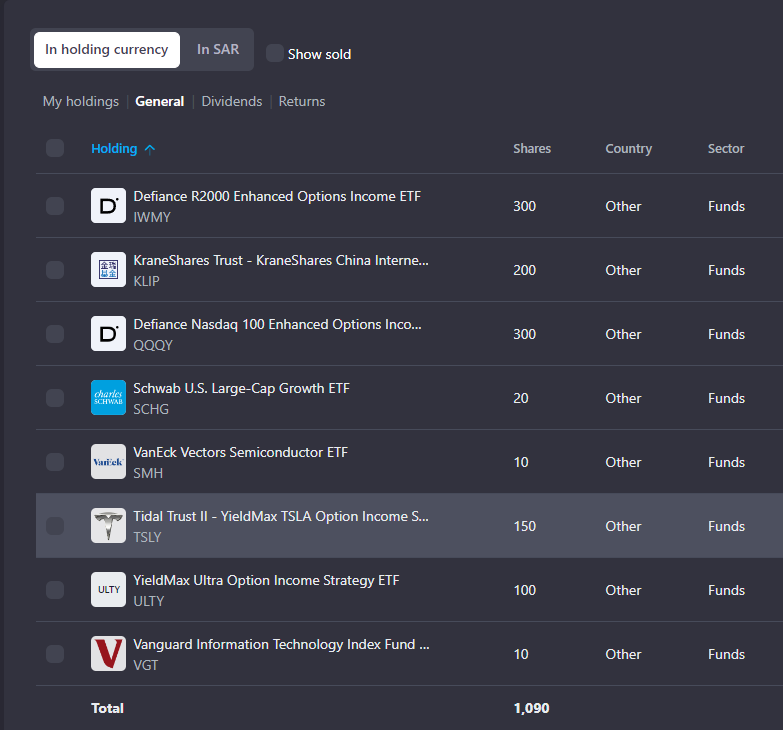The image size is (783, 730).
Task: Switch to In SAR currency view
Action: click(x=218, y=49)
